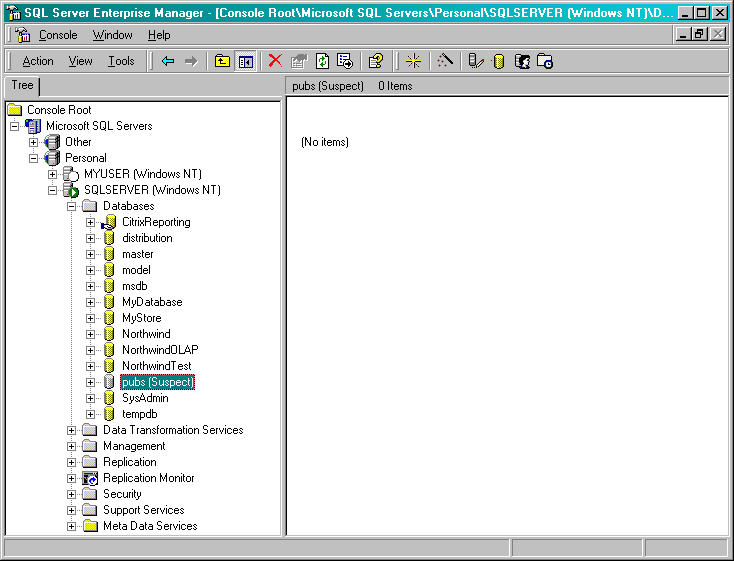Viewport: 734px width, 561px height.
Task: Toggle the Show/Hide Console Tree button
Action: (x=245, y=61)
